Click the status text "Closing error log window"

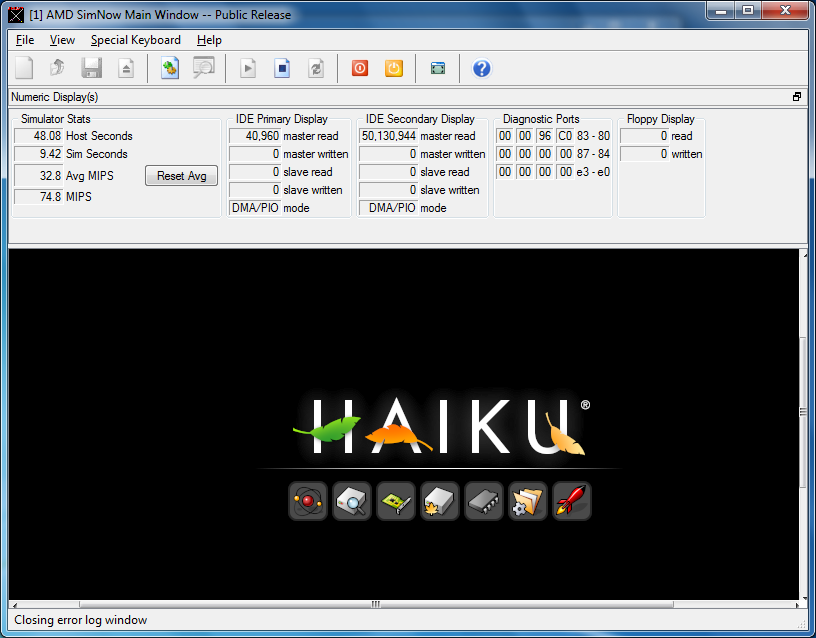(81, 620)
